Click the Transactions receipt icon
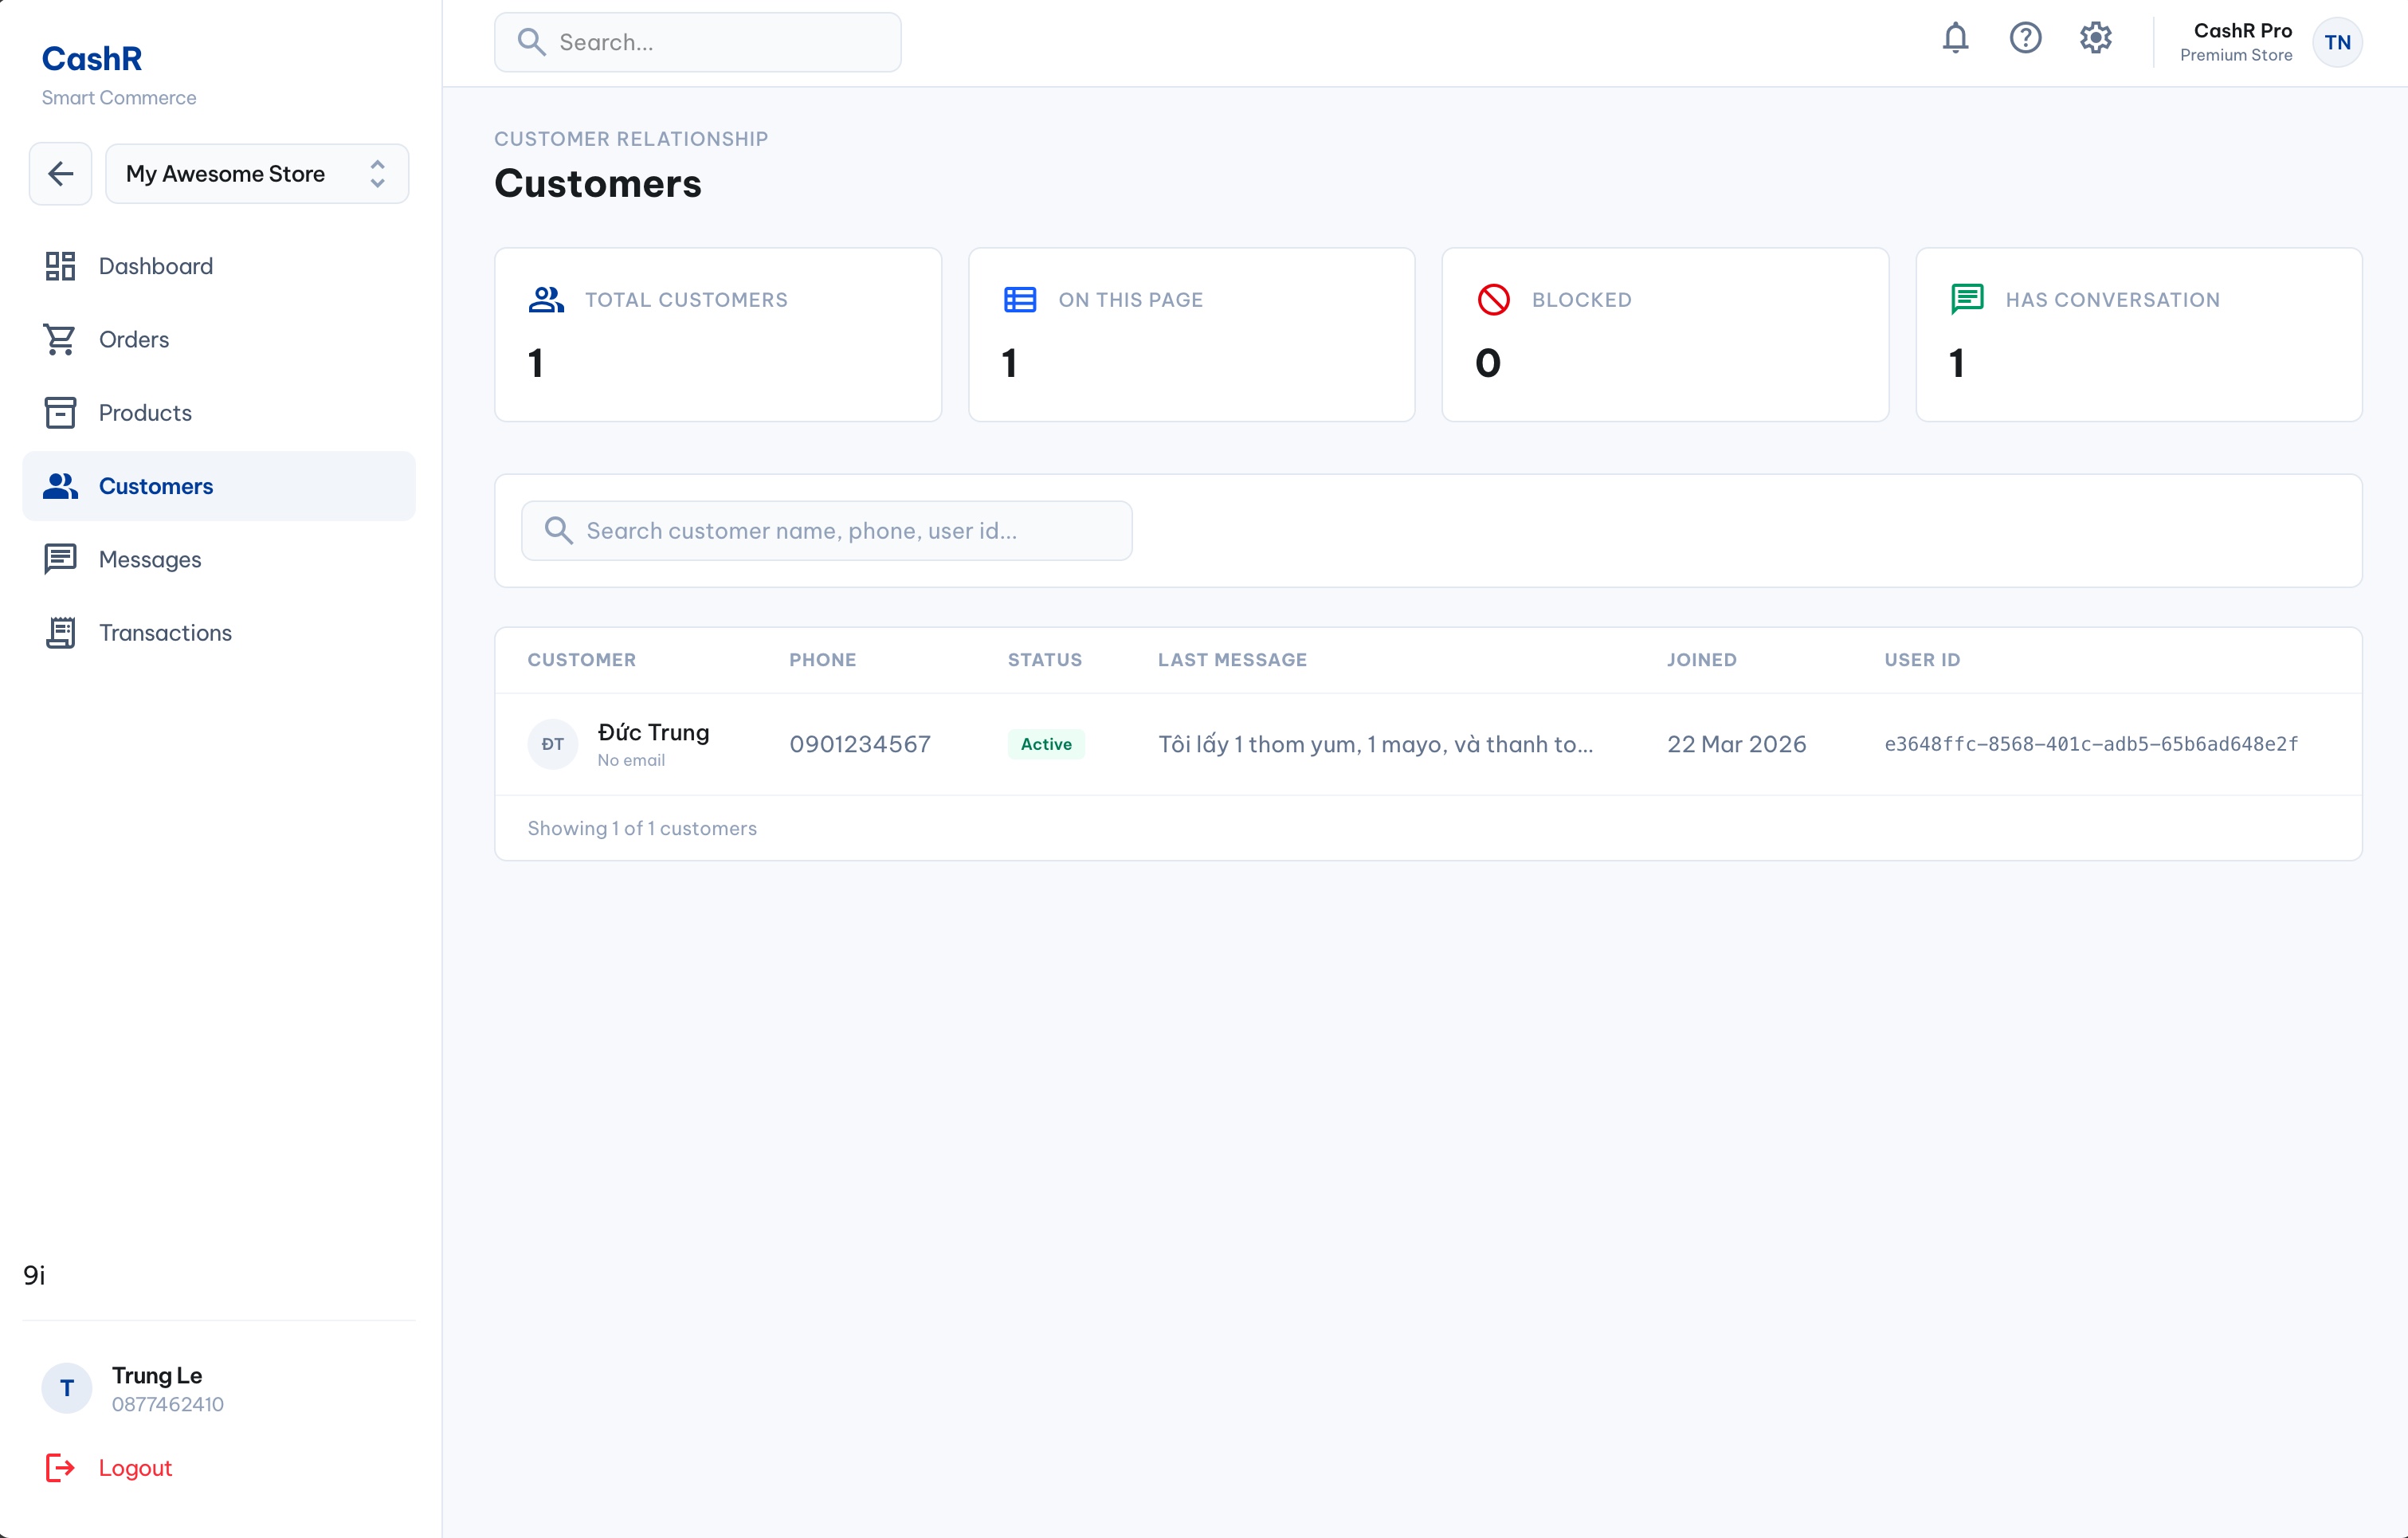The image size is (2408, 1538). click(x=60, y=633)
